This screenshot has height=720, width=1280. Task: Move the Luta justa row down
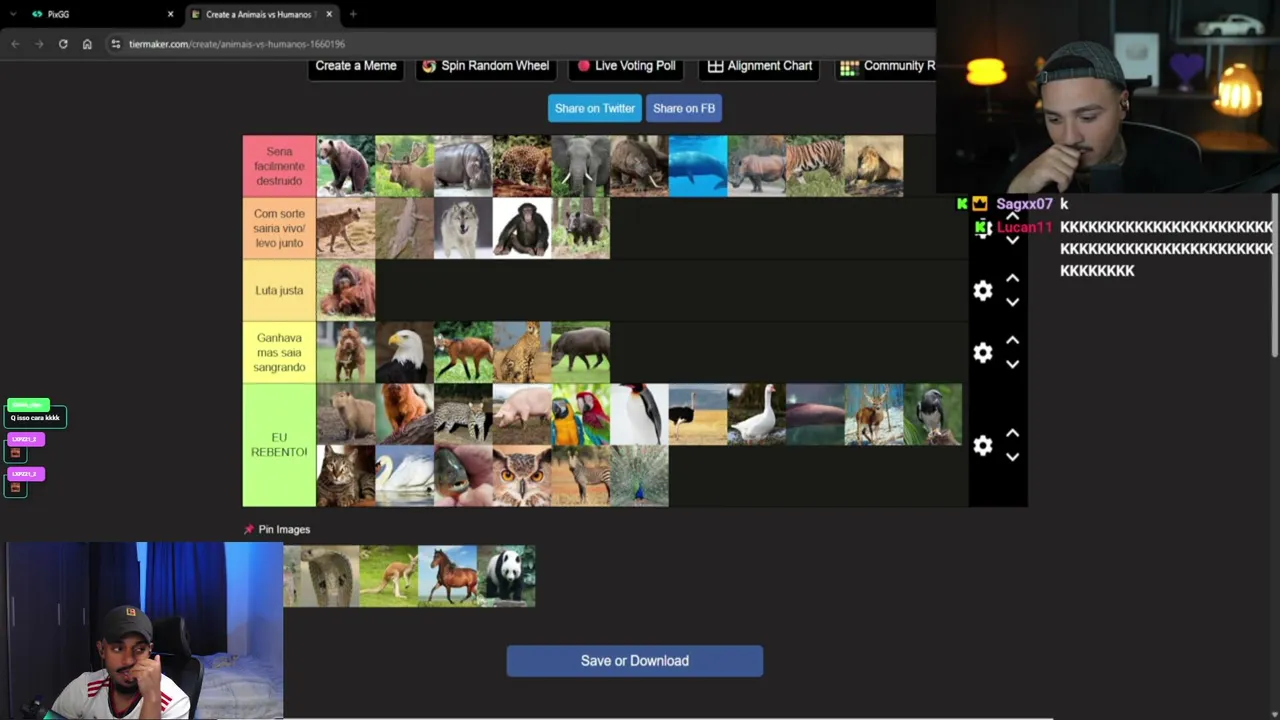[x=1012, y=302]
